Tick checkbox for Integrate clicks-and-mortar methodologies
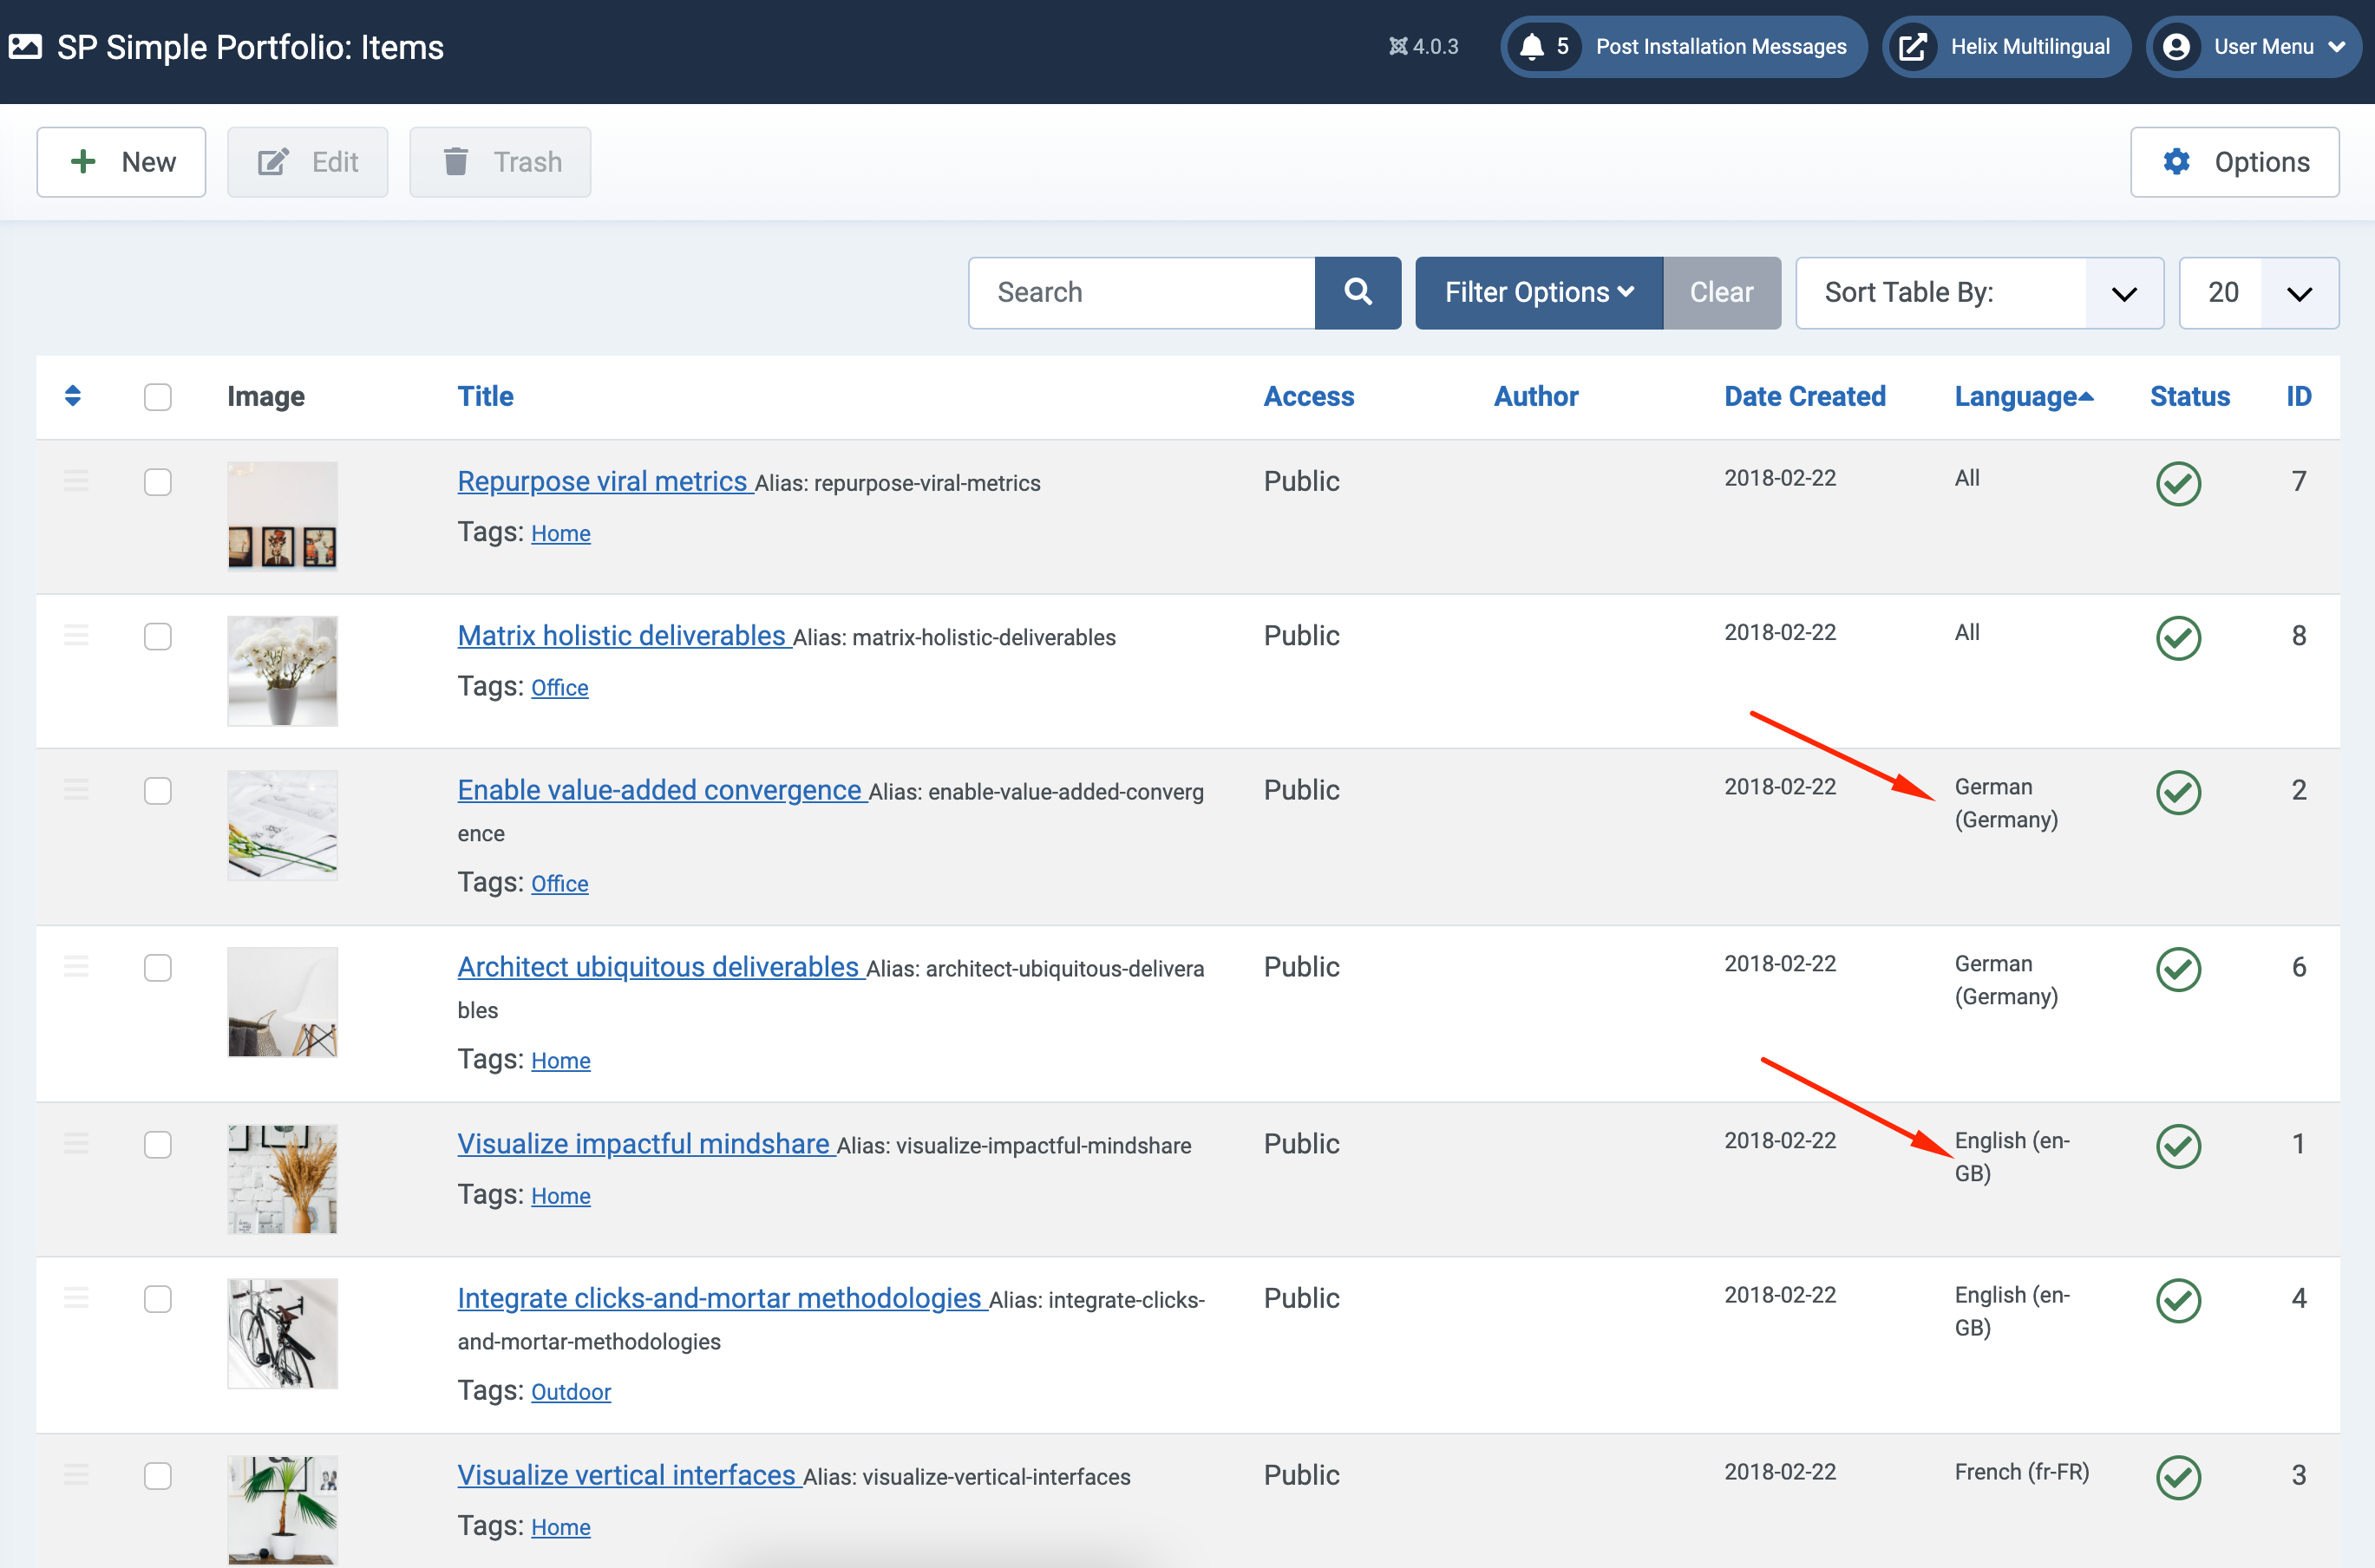The image size is (2375, 1568). tap(157, 1299)
